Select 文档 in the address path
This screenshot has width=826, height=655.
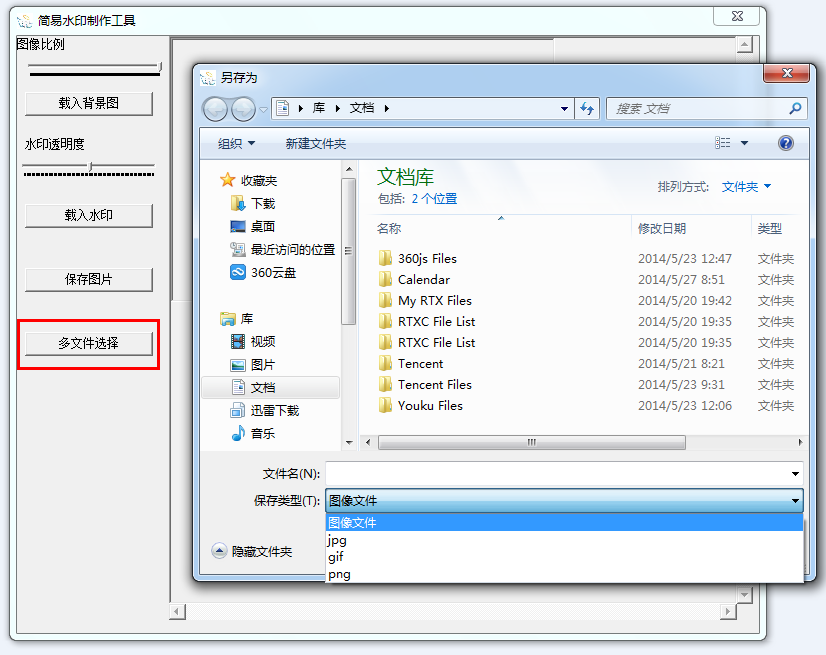[362, 108]
